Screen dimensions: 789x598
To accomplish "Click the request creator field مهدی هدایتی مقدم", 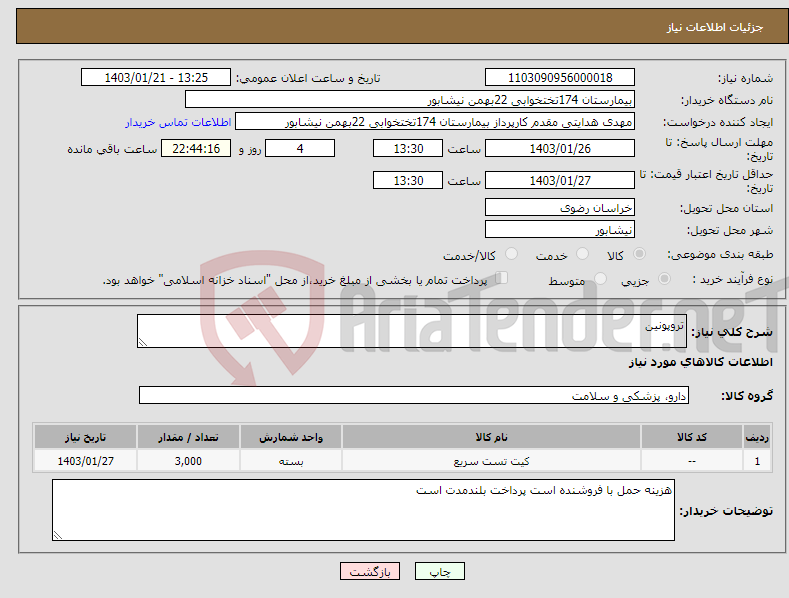I will pos(435,122).
